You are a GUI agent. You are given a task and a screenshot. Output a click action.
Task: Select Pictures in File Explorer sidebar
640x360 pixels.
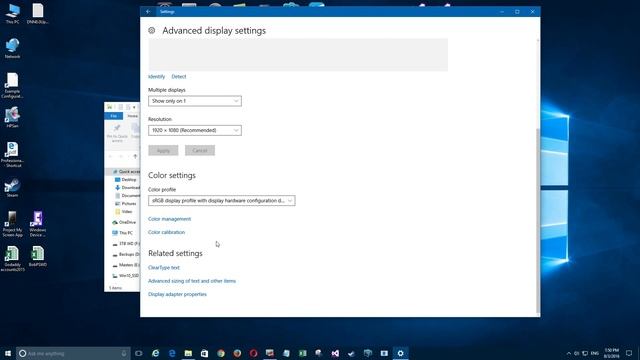tap(126, 204)
